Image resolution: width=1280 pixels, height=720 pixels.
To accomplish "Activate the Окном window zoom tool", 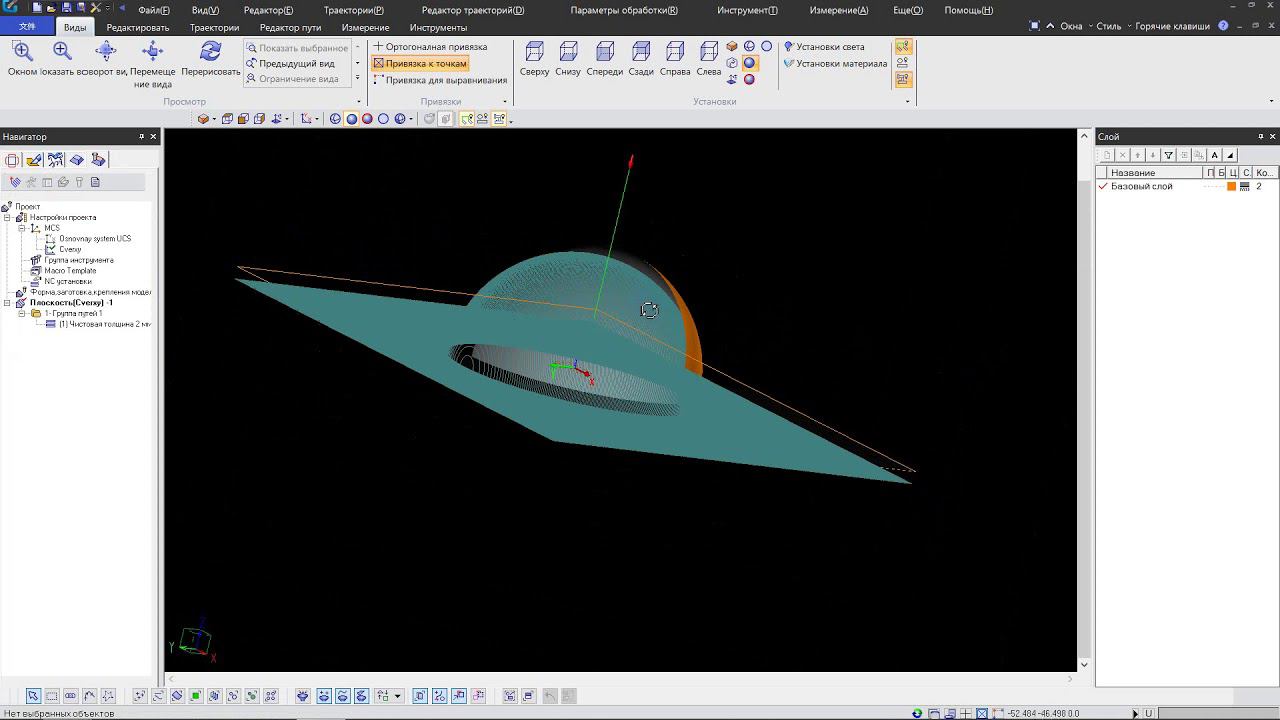I will click(x=22, y=52).
